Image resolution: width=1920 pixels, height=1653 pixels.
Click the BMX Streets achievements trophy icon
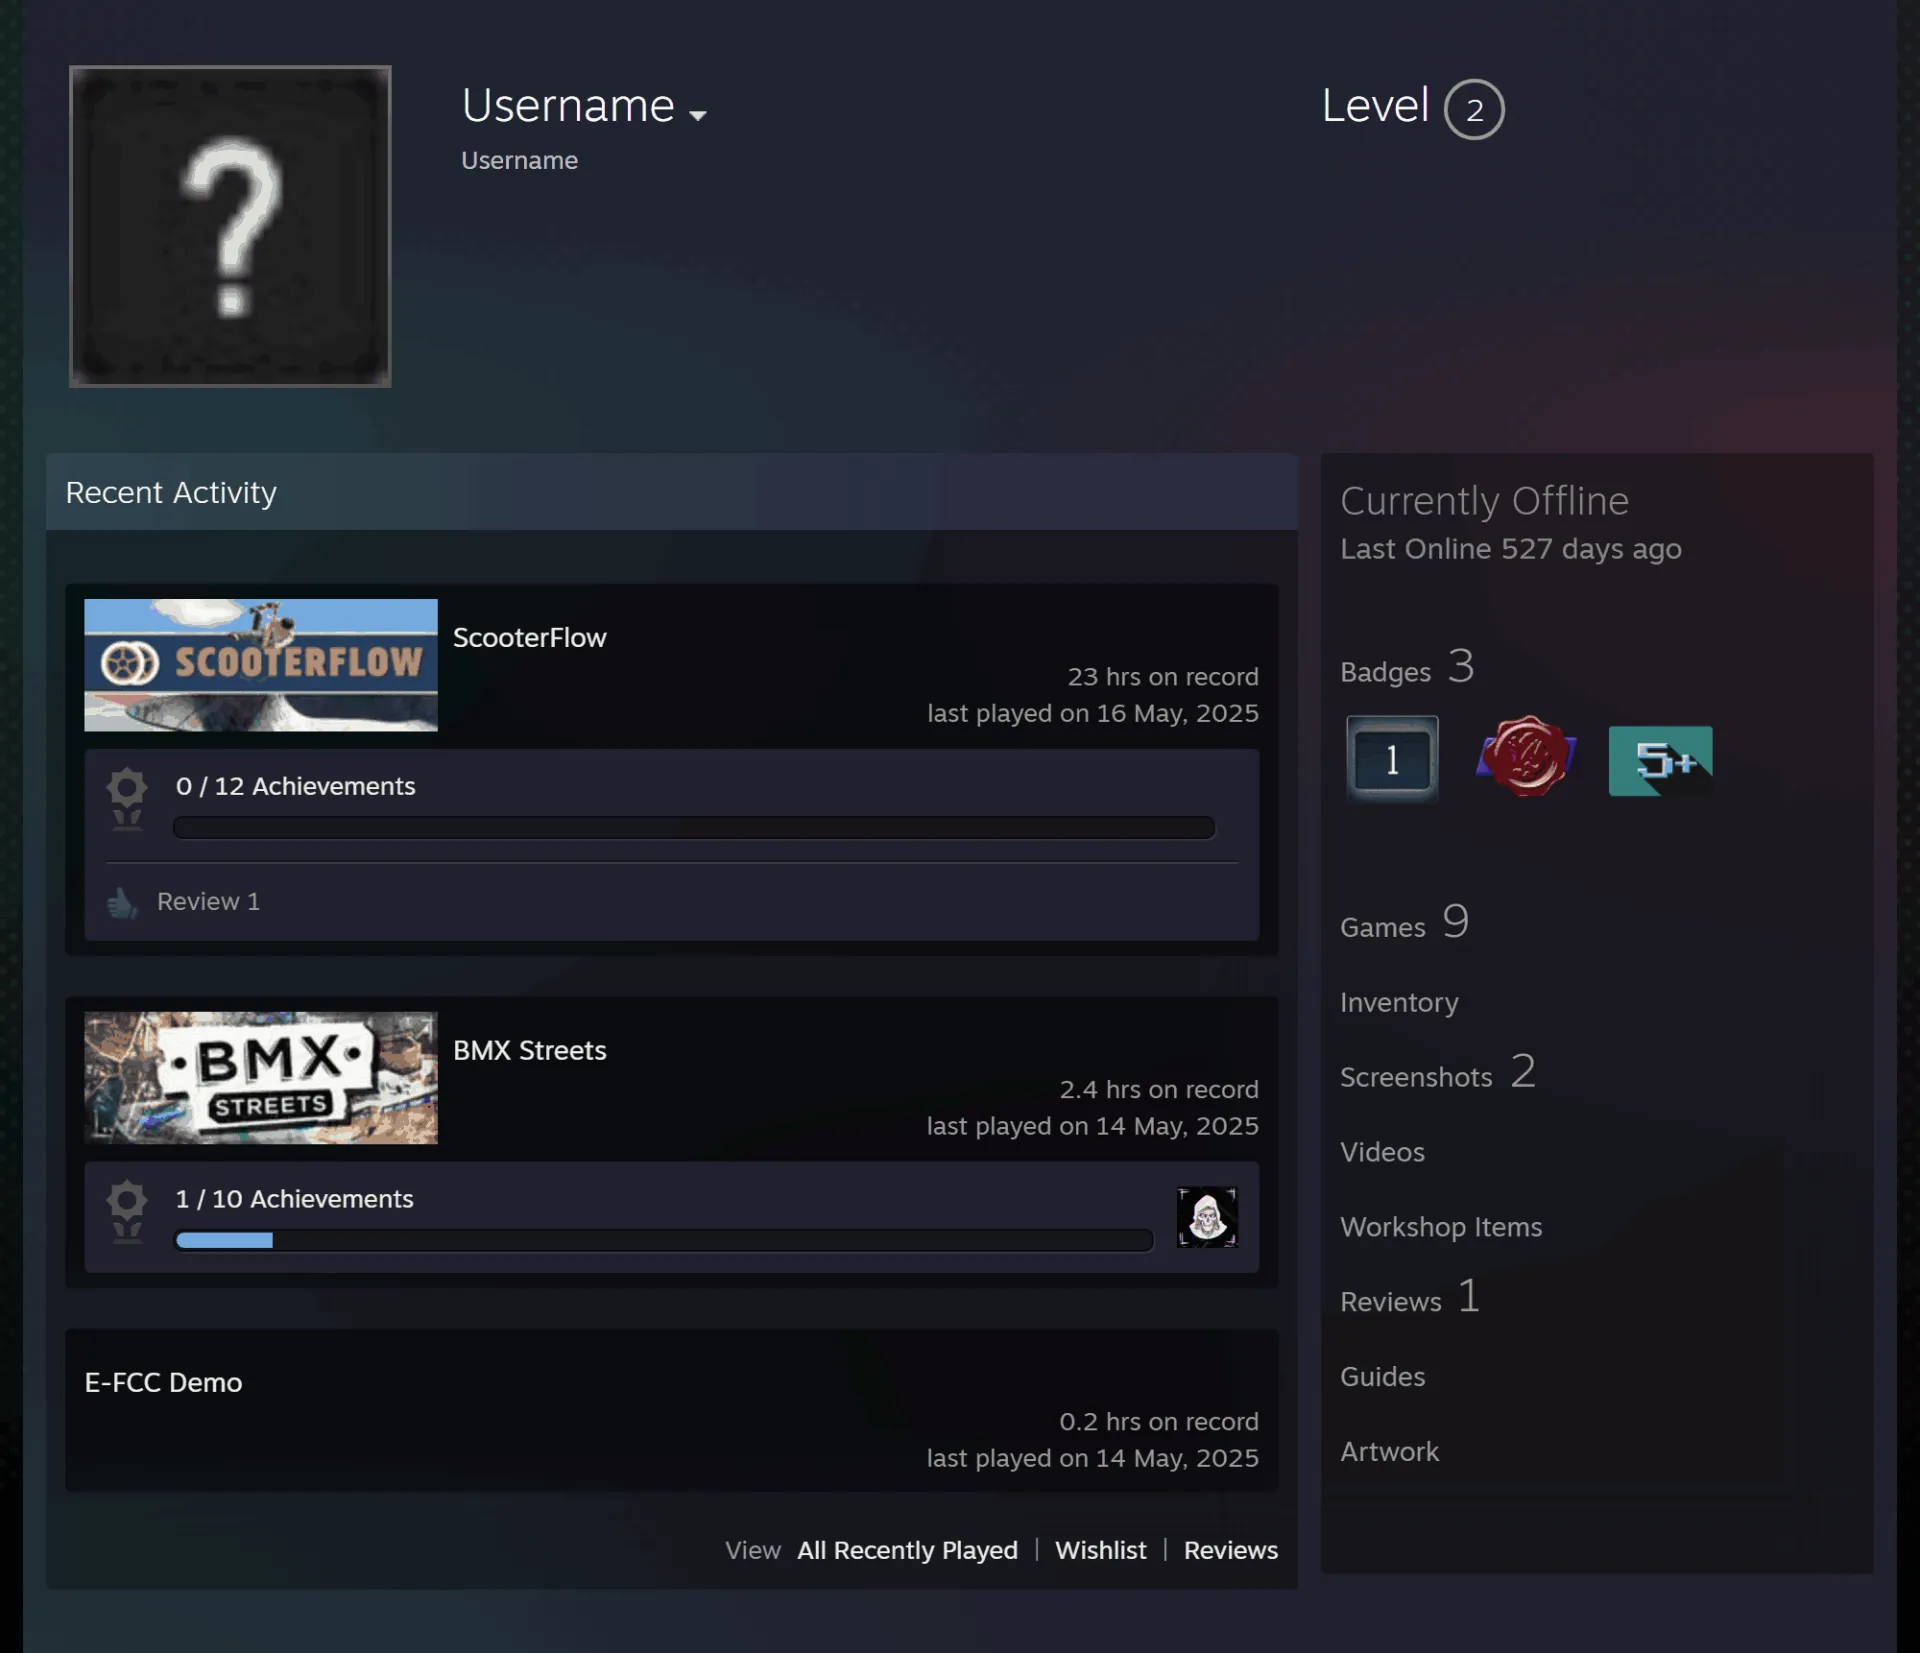tap(127, 1212)
